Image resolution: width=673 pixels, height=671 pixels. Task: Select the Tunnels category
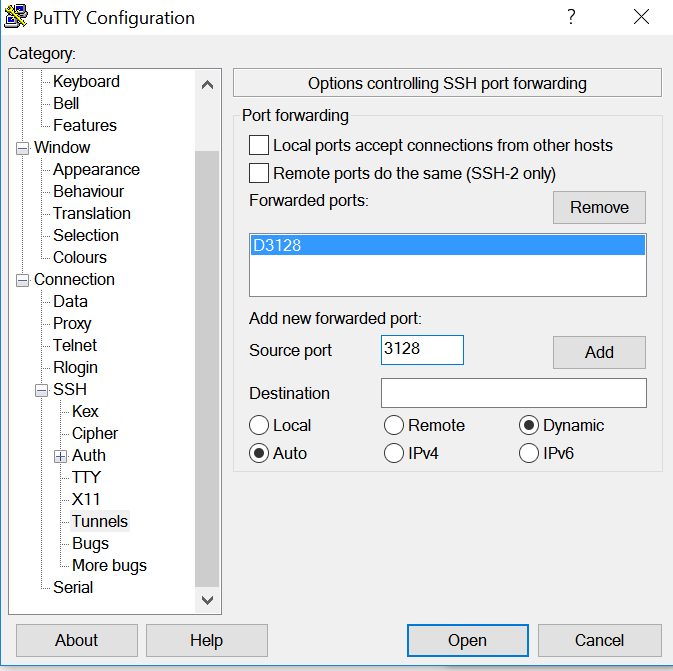100,521
